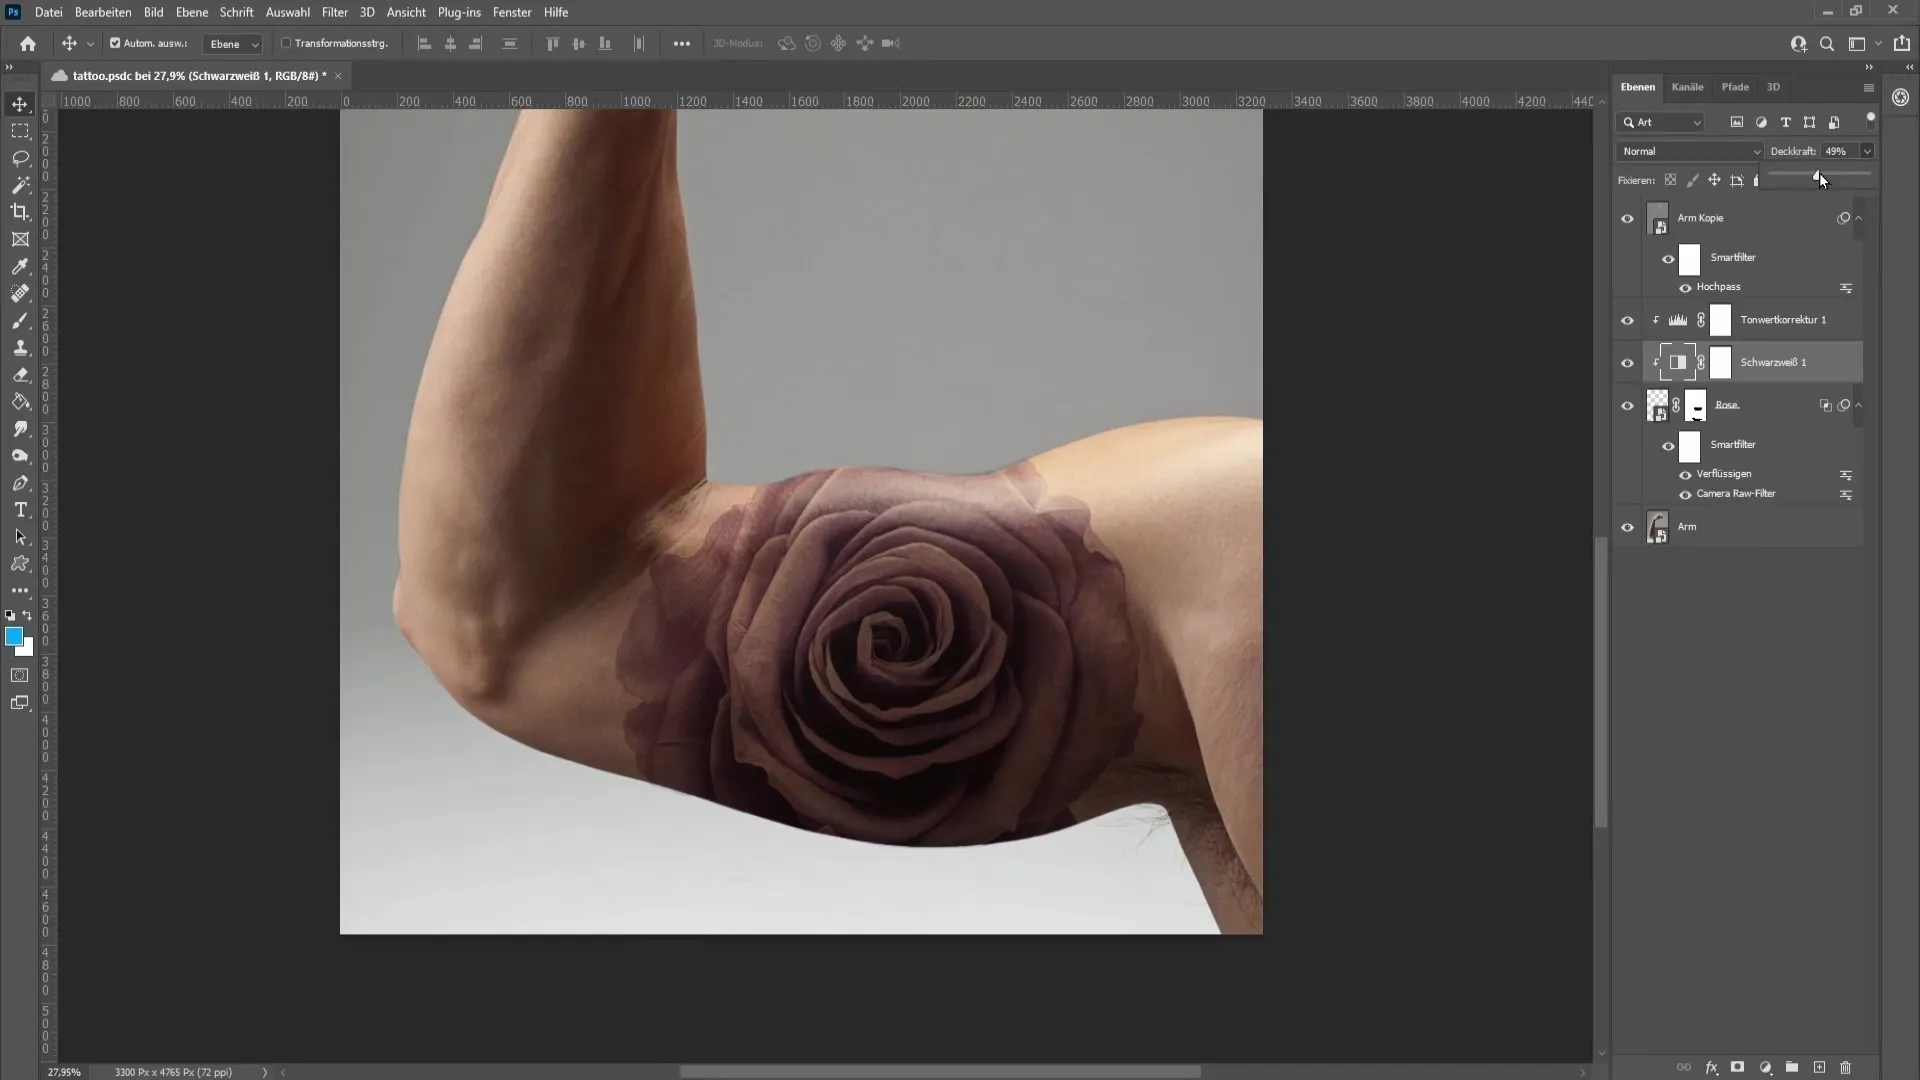Image resolution: width=1920 pixels, height=1080 pixels.
Task: Select the Healing Brush tool
Action: pyautogui.click(x=20, y=293)
